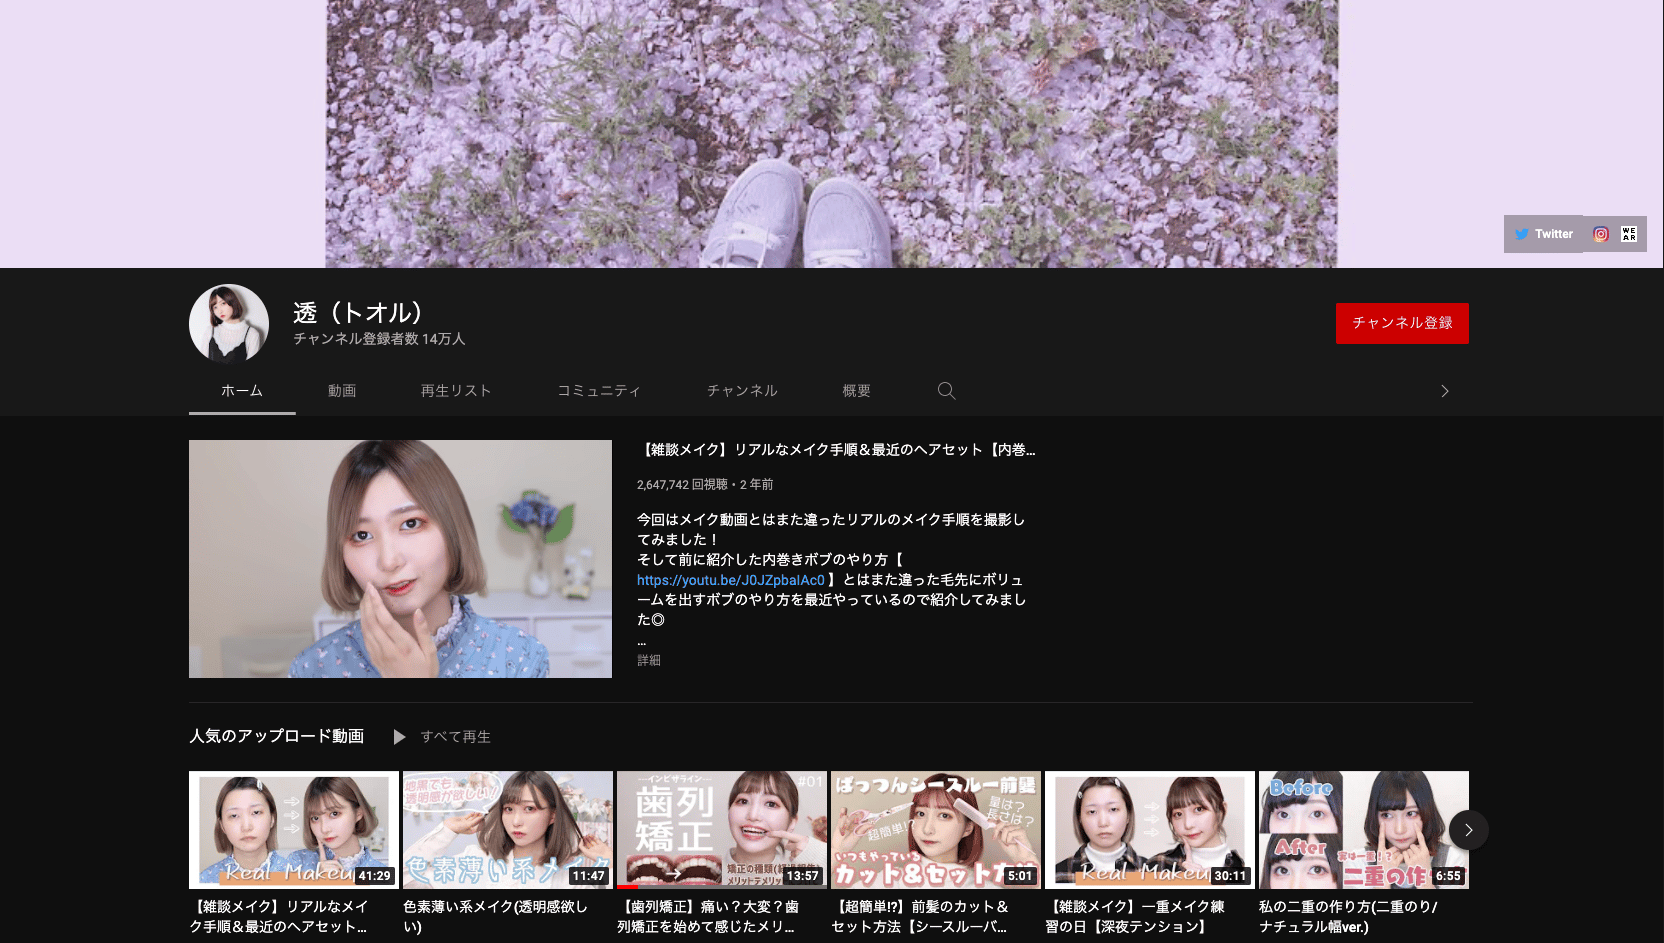The image size is (1664, 943).
Task: Open the 色素薄い系メイク video thumbnail
Action: pyautogui.click(x=507, y=829)
